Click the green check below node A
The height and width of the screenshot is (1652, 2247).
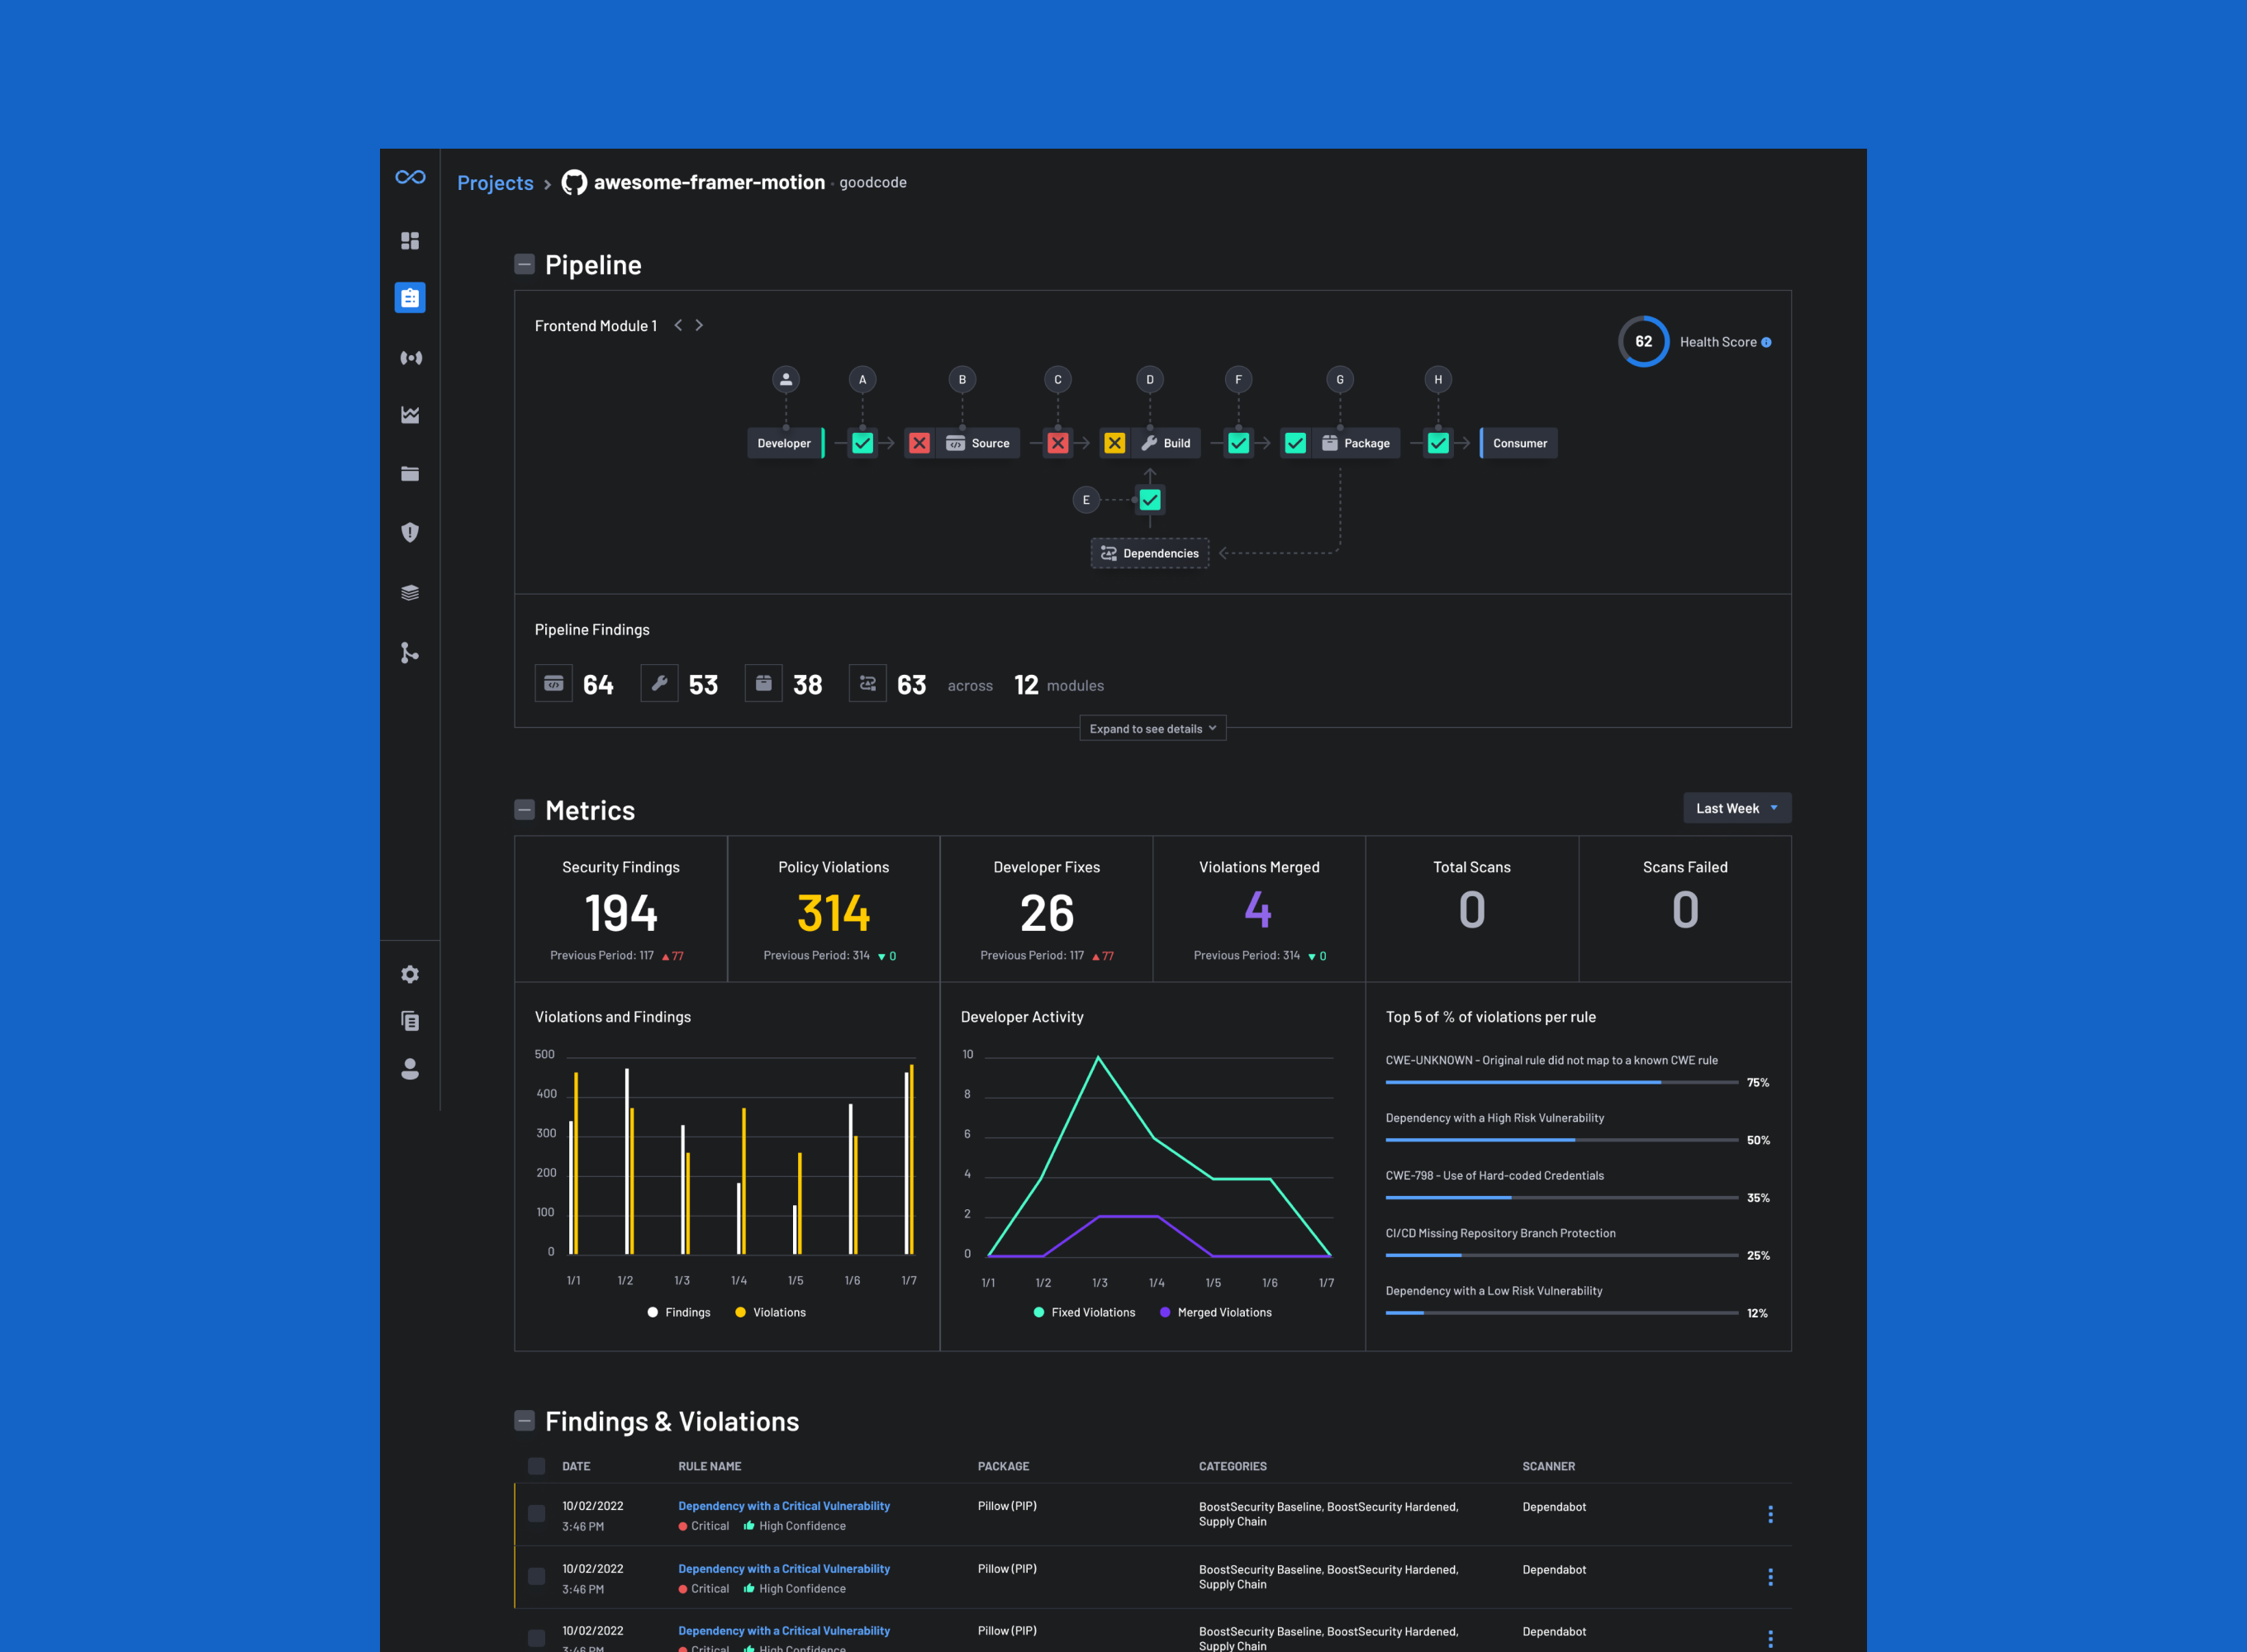pyautogui.click(x=862, y=443)
